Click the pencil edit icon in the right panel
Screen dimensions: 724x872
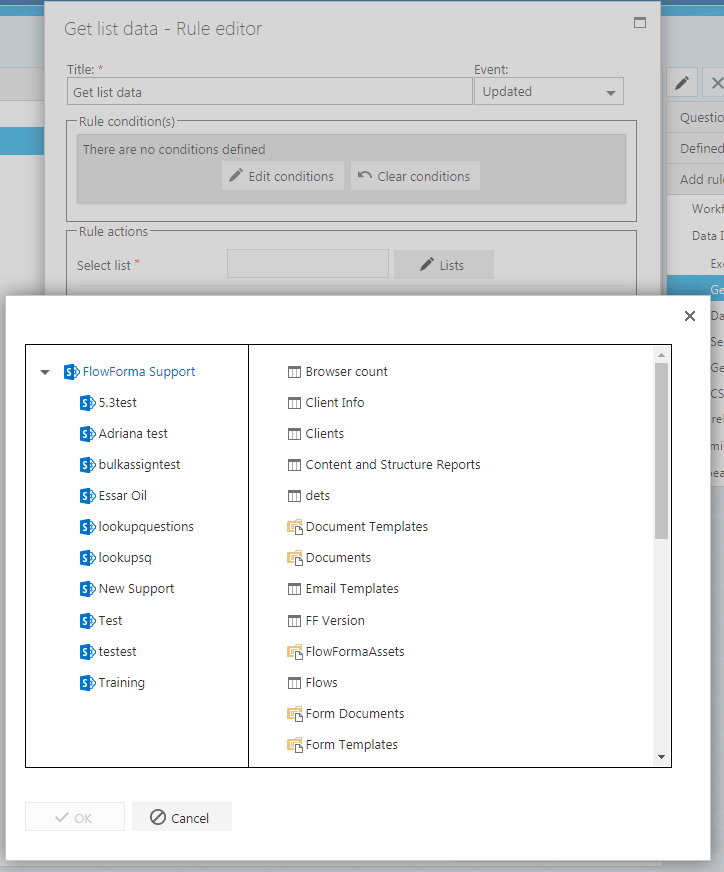click(682, 83)
